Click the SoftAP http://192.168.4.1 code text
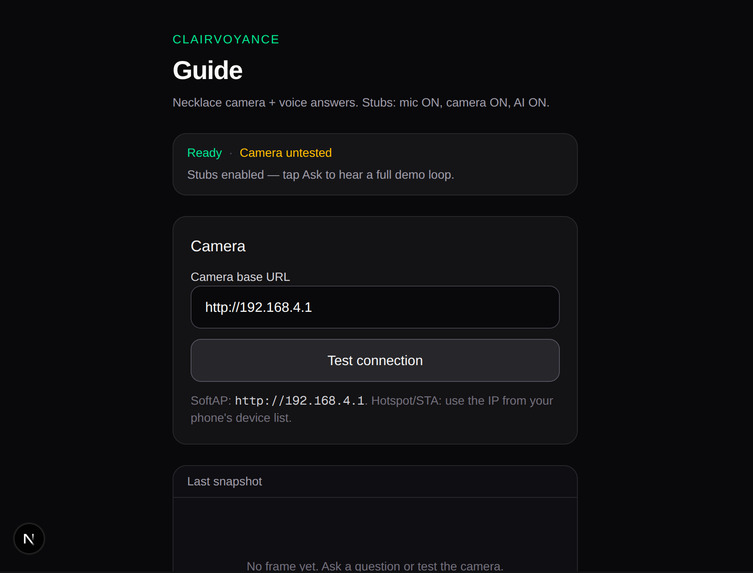 click(x=300, y=401)
